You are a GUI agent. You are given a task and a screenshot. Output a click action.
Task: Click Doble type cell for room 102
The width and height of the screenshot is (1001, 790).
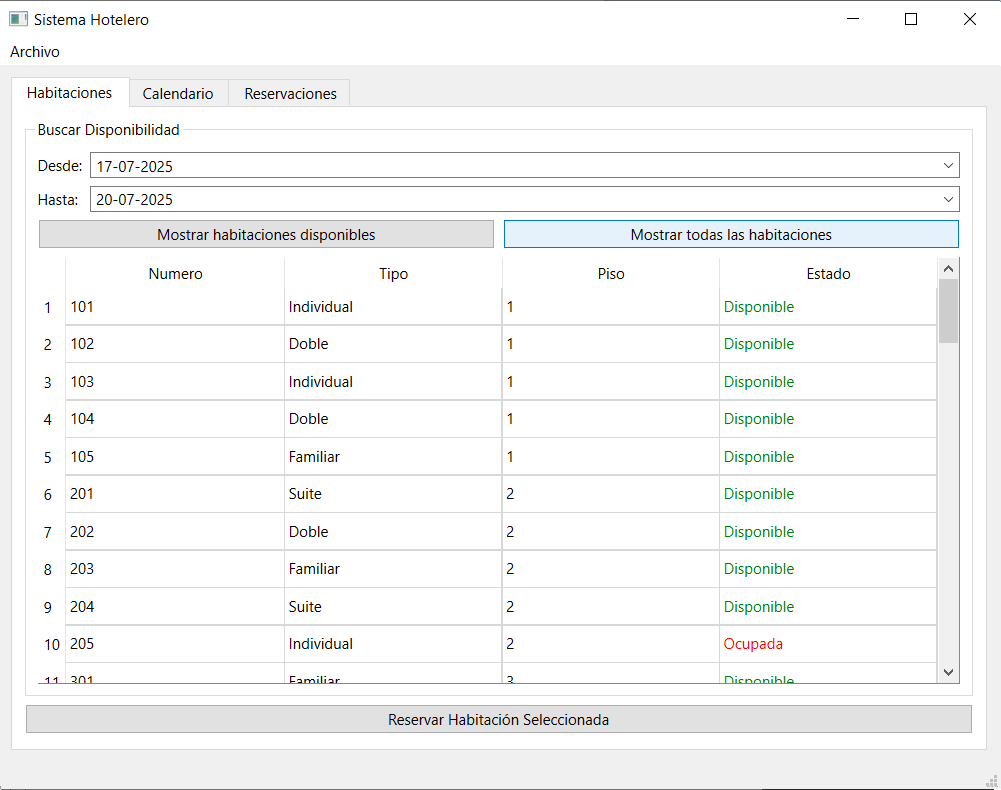pos(393,344)
